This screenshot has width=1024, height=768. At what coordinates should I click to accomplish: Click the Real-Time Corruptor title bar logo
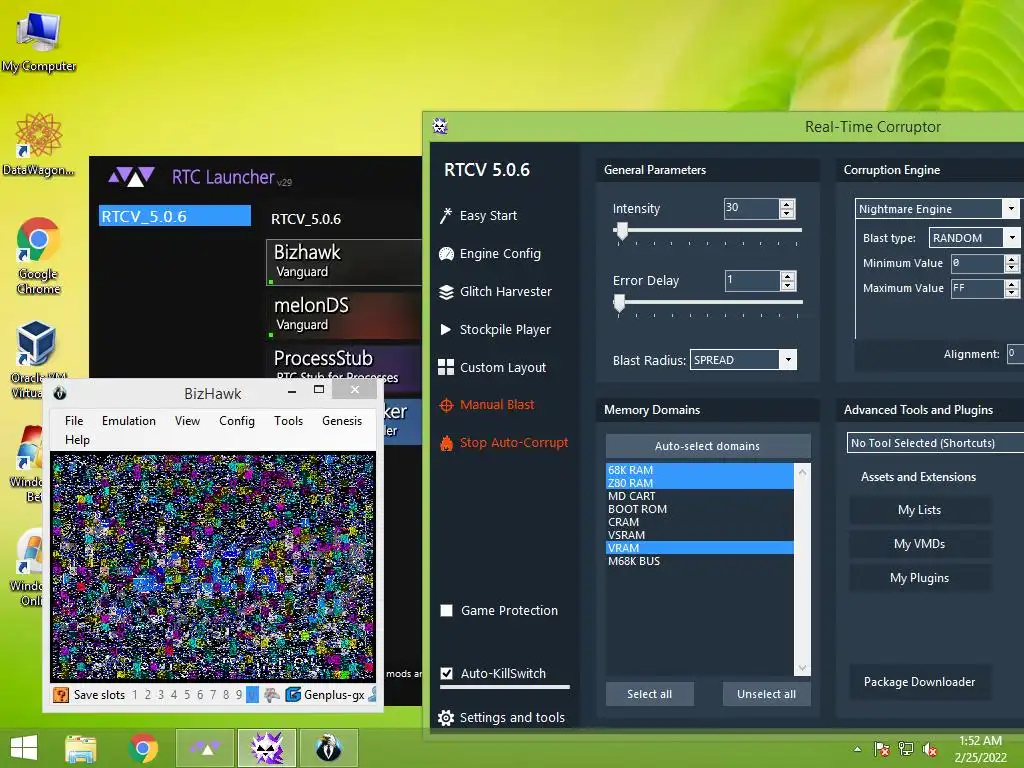(x=440, y=126)
